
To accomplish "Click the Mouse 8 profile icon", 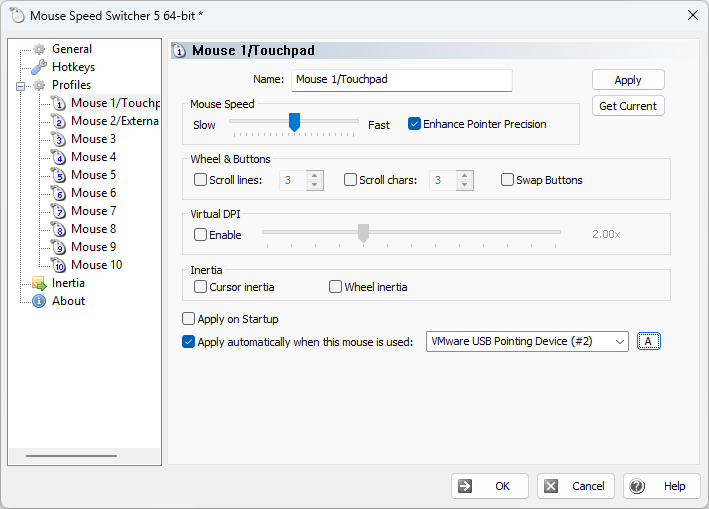I will (58, 229).
